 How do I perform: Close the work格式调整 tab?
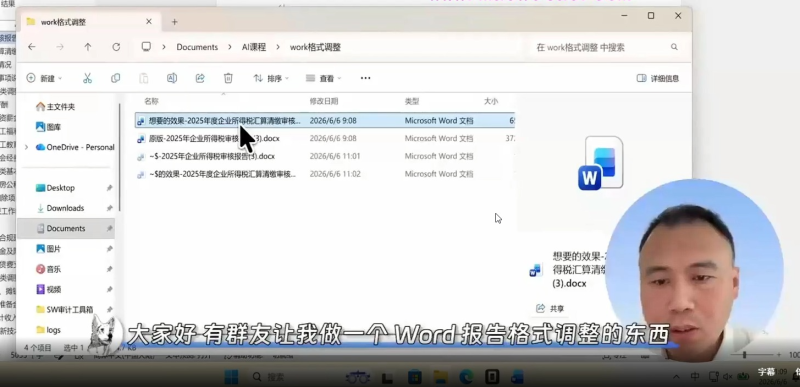click(148, 21)
